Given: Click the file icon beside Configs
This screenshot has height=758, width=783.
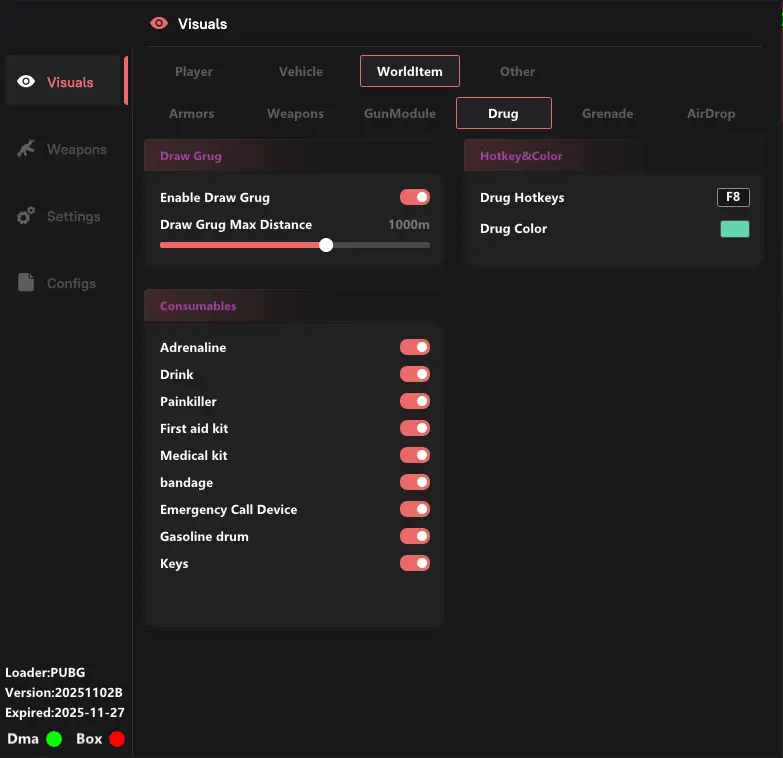Looking at the screenshot, I should (x=27, y=283).
